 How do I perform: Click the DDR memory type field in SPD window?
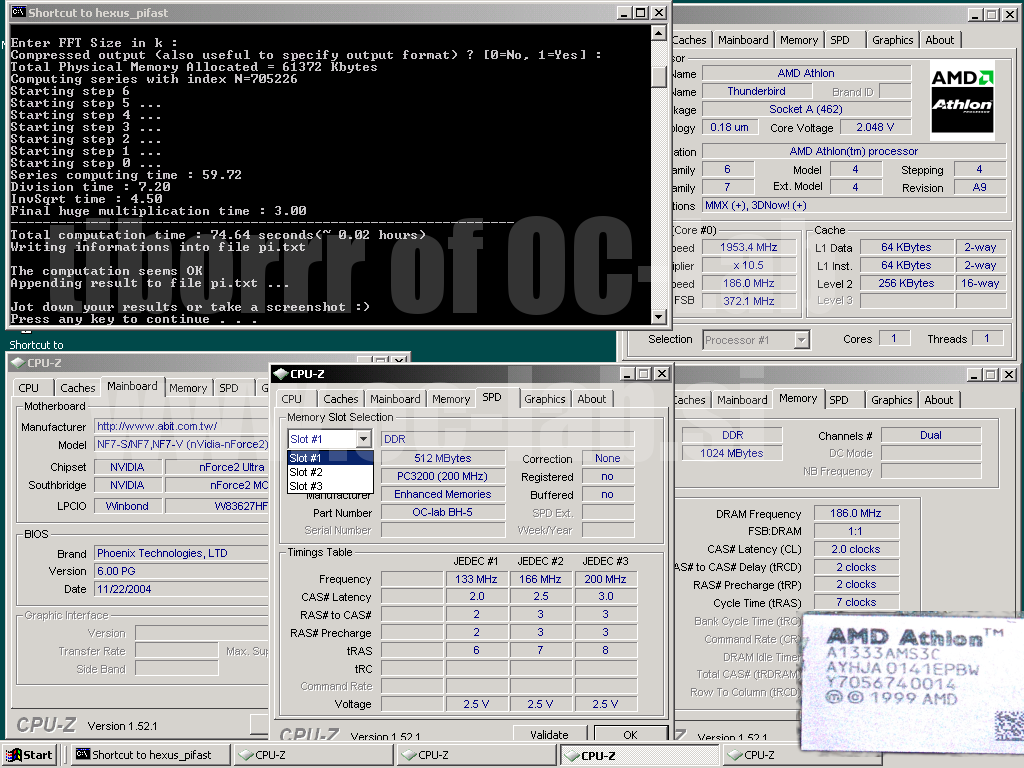(x=507, y=439)
